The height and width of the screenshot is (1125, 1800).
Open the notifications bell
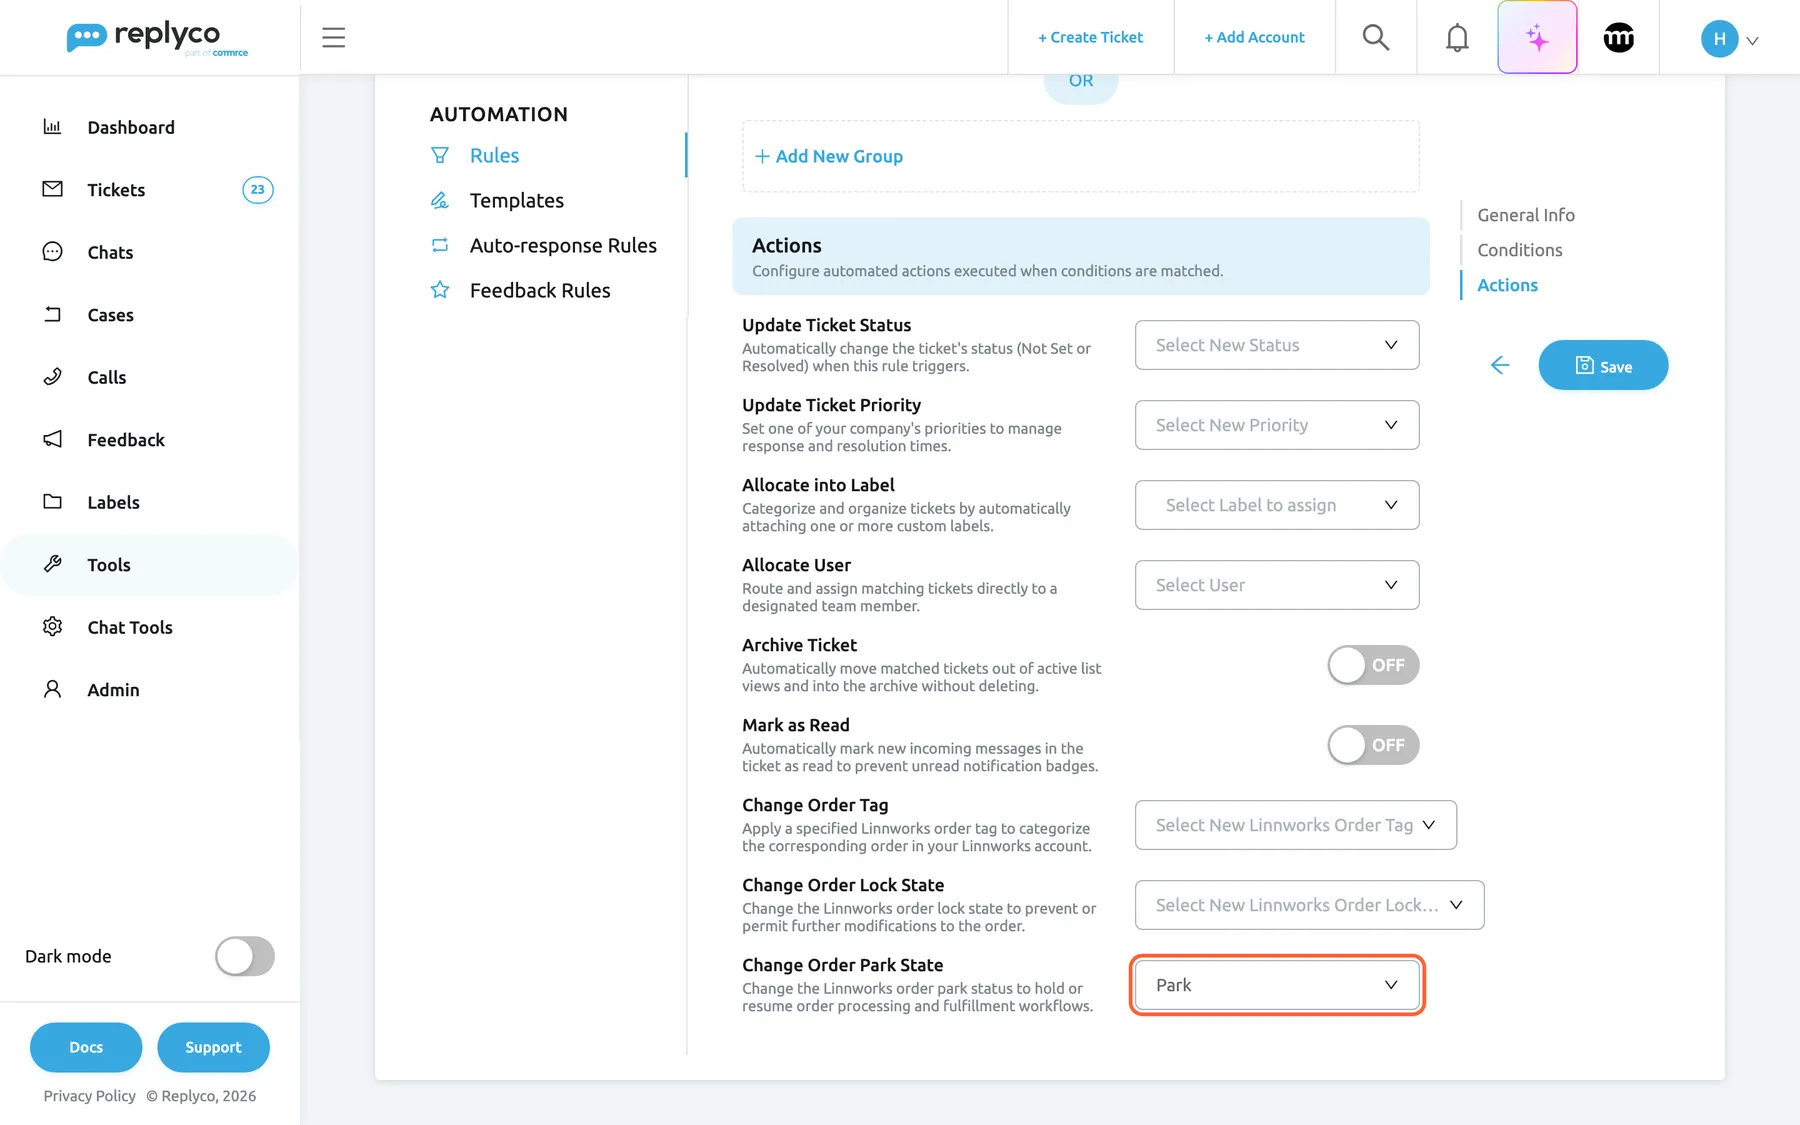coord(1457,37)
